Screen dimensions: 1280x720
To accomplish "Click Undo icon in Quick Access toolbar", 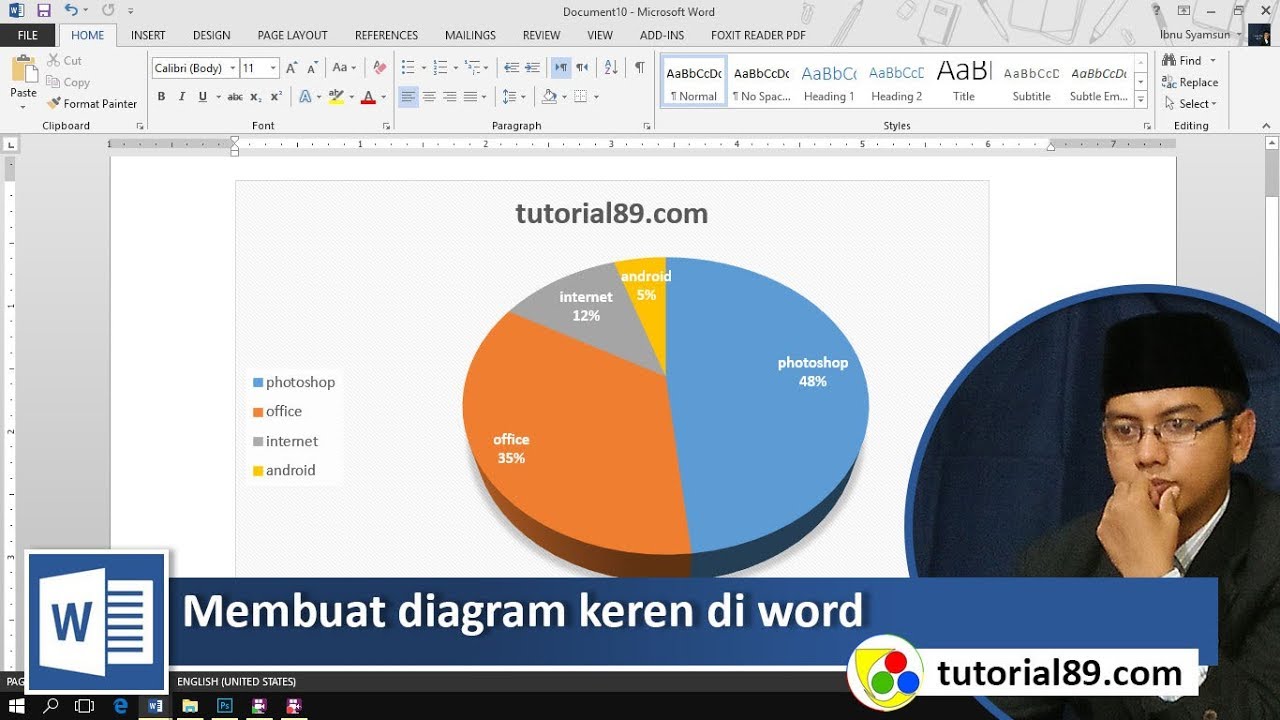I will (70, 10).
